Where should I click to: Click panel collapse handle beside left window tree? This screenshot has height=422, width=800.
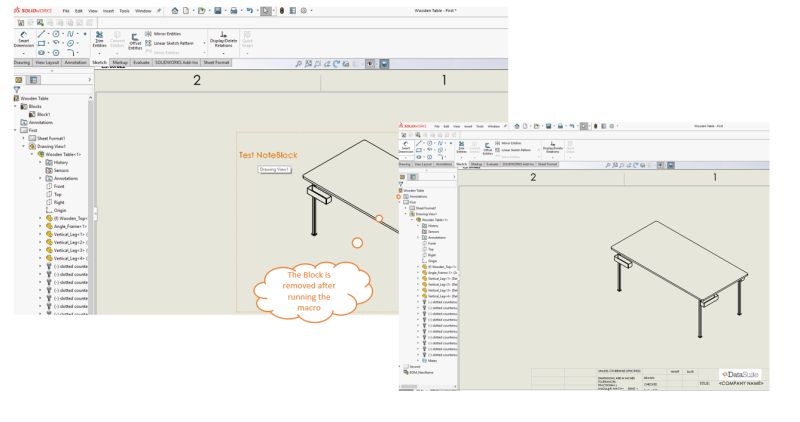coord(95,214)
